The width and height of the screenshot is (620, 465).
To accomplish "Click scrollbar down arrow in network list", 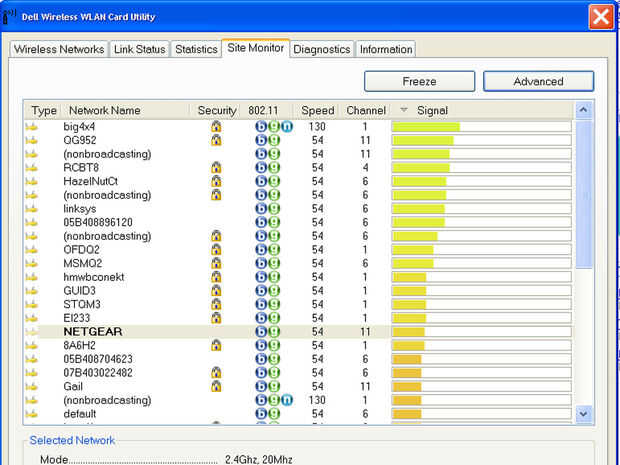I will (x=584, y=414).
